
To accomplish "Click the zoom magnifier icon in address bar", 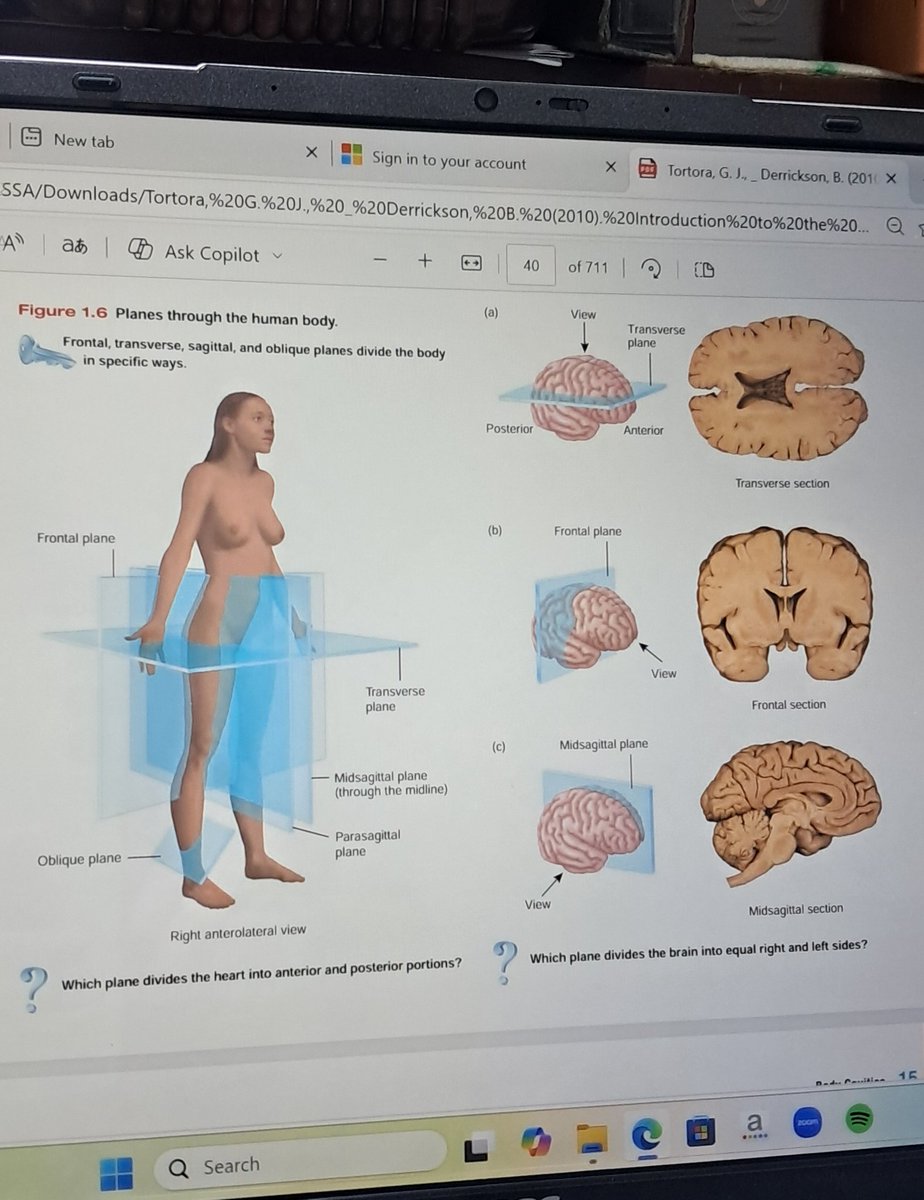I will [896, 227].
